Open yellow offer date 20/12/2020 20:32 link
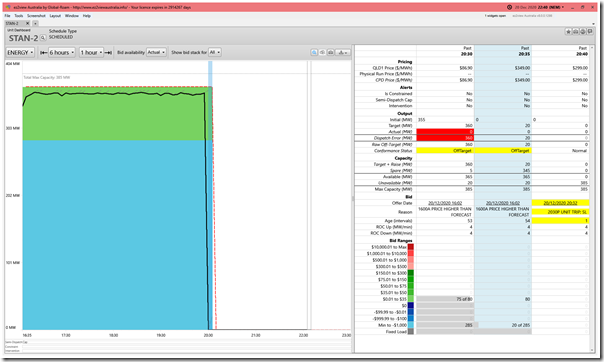Screen dimensions: 604x362 pos(560,203)
